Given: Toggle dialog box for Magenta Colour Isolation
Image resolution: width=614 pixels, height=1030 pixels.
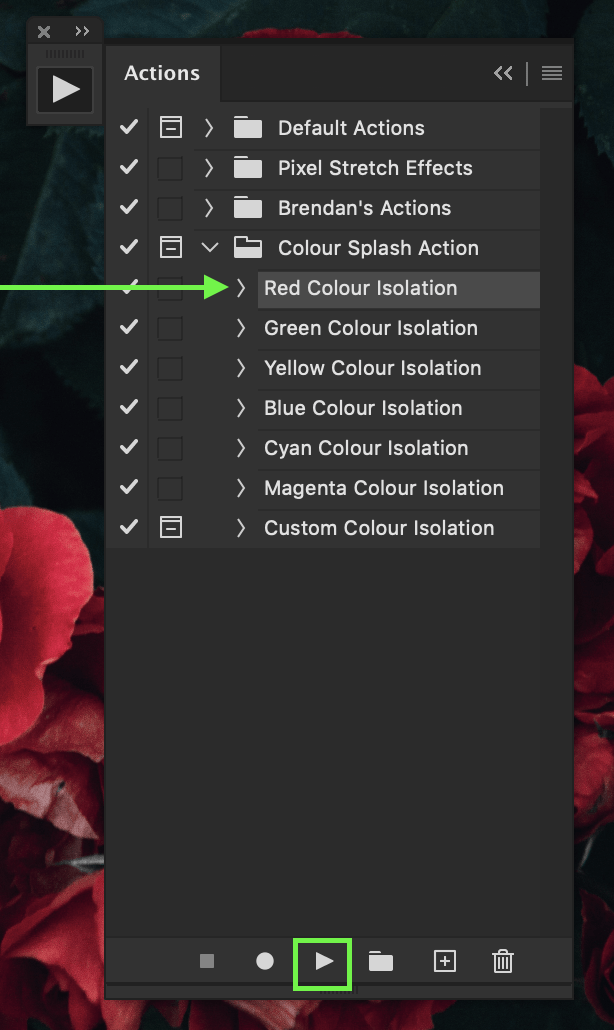Looking at the screenshot, I should (171, 488).
